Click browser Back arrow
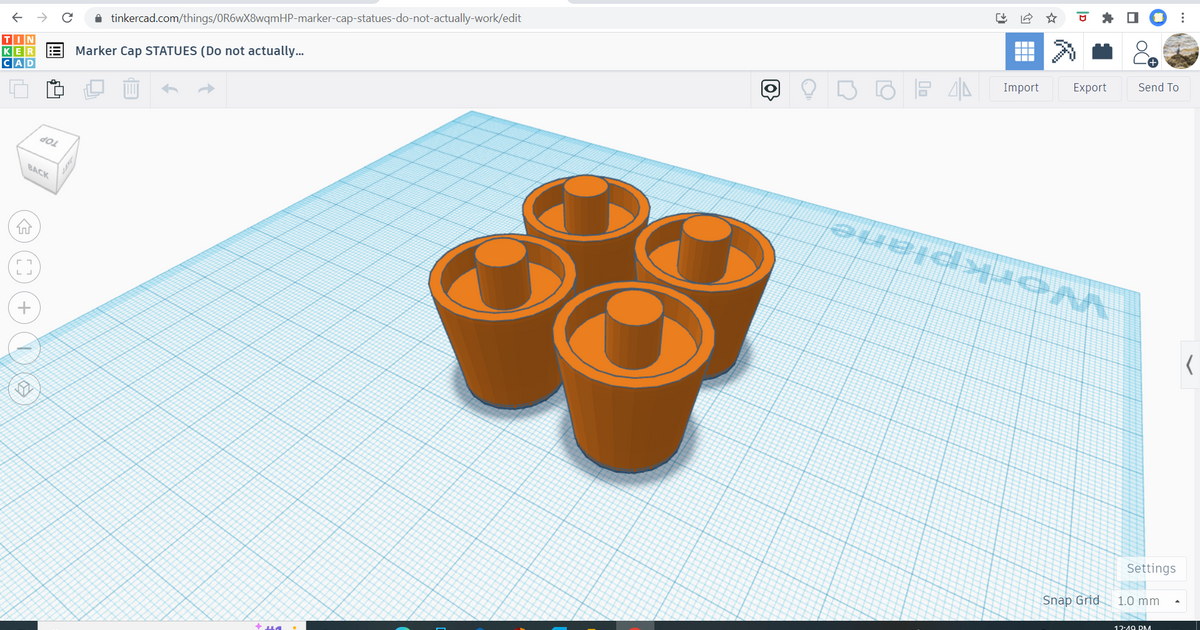This screenshot has height=630, width=1200. click(x=16, y=18)
